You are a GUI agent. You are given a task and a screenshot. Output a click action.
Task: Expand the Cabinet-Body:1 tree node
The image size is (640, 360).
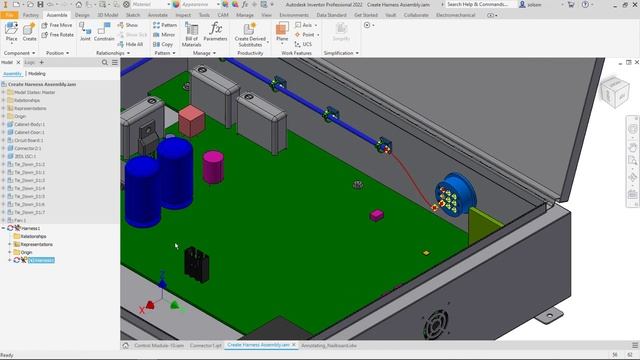click(x=3, y=124)
